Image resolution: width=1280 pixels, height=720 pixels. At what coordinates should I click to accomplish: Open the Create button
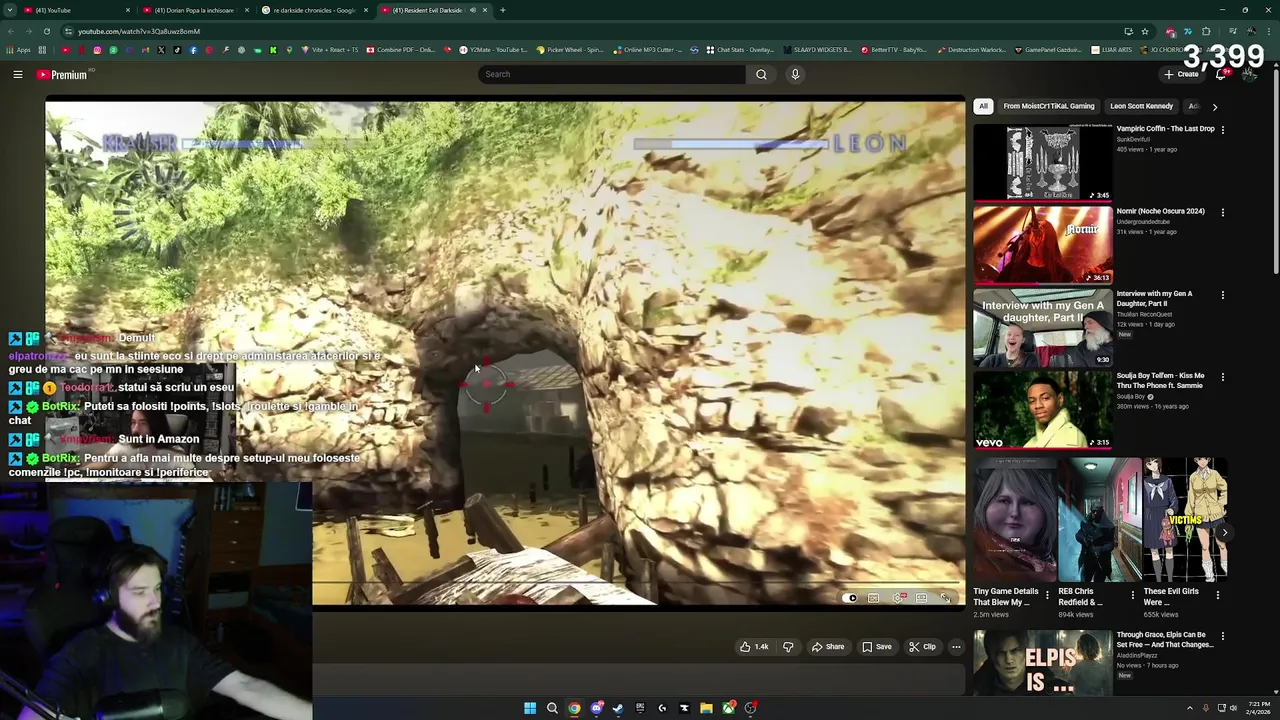[1181, 74]
